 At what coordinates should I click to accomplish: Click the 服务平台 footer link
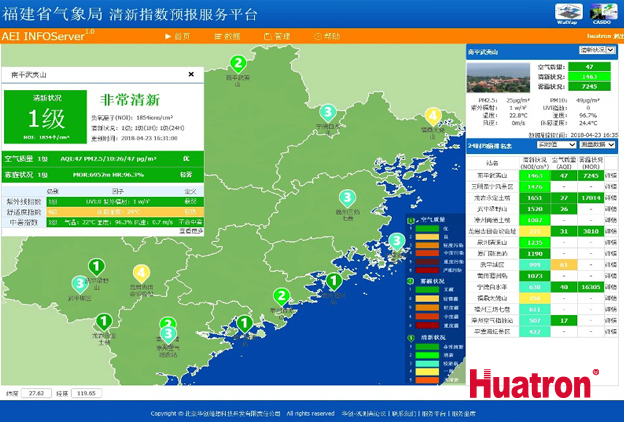[x=433, y=413]
